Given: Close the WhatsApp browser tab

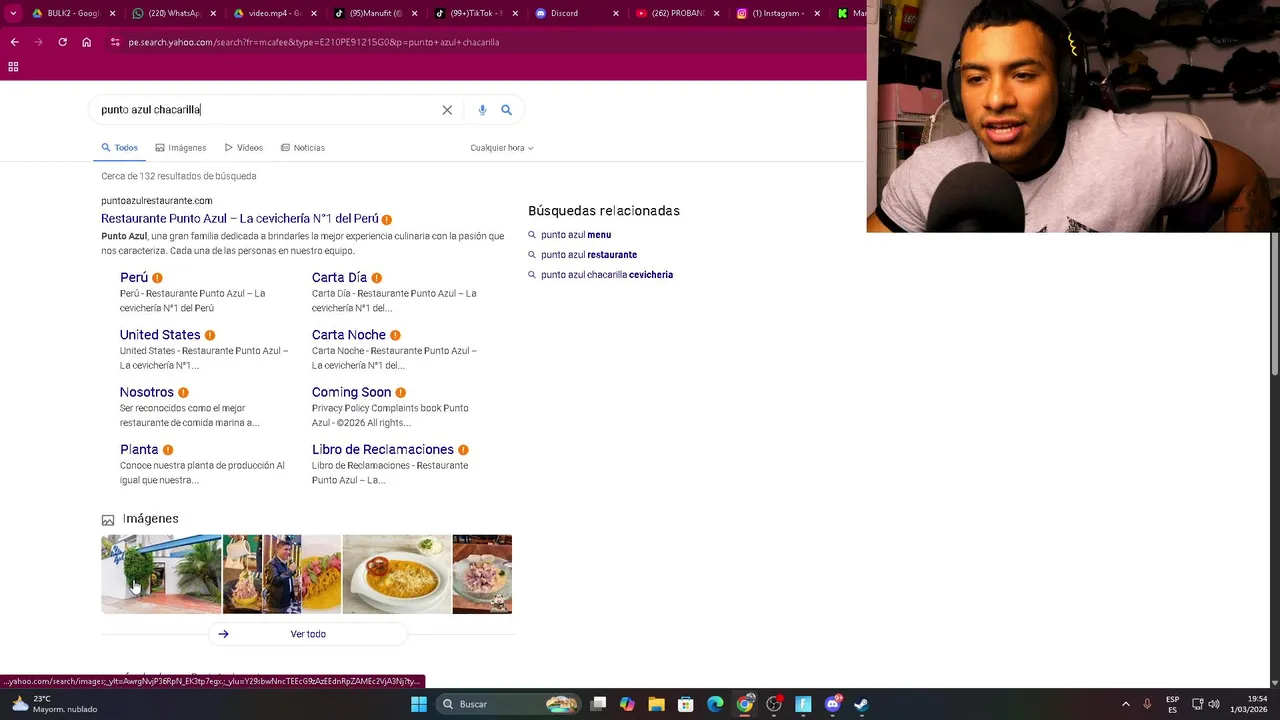Looking at the screenshot, I should pos(213,13).
